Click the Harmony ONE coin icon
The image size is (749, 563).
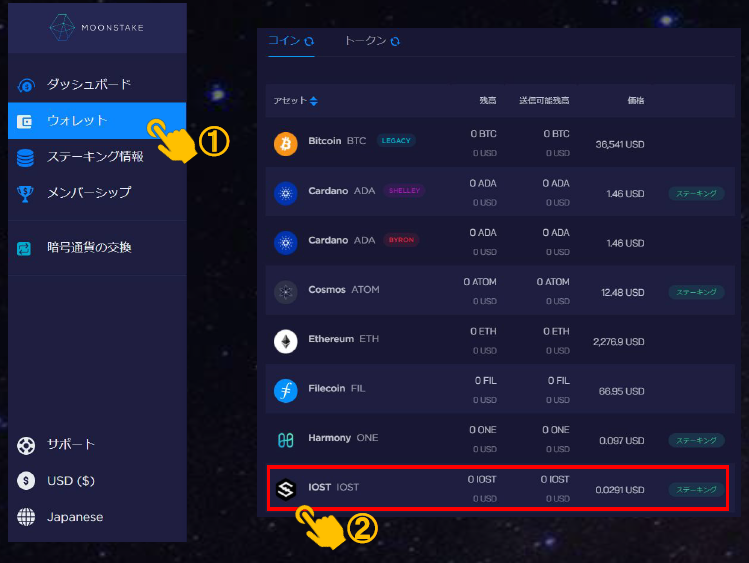pos(286,440)
